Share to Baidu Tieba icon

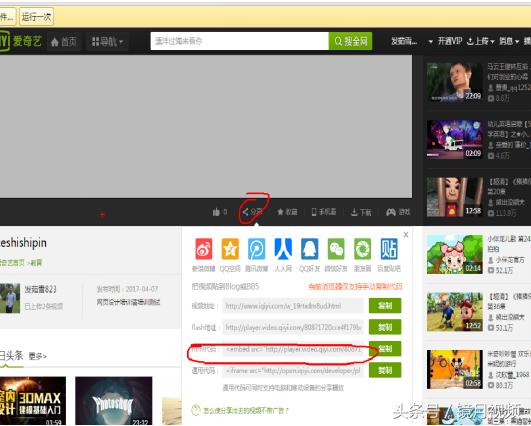pyautogui.click(x=389, y=249)
